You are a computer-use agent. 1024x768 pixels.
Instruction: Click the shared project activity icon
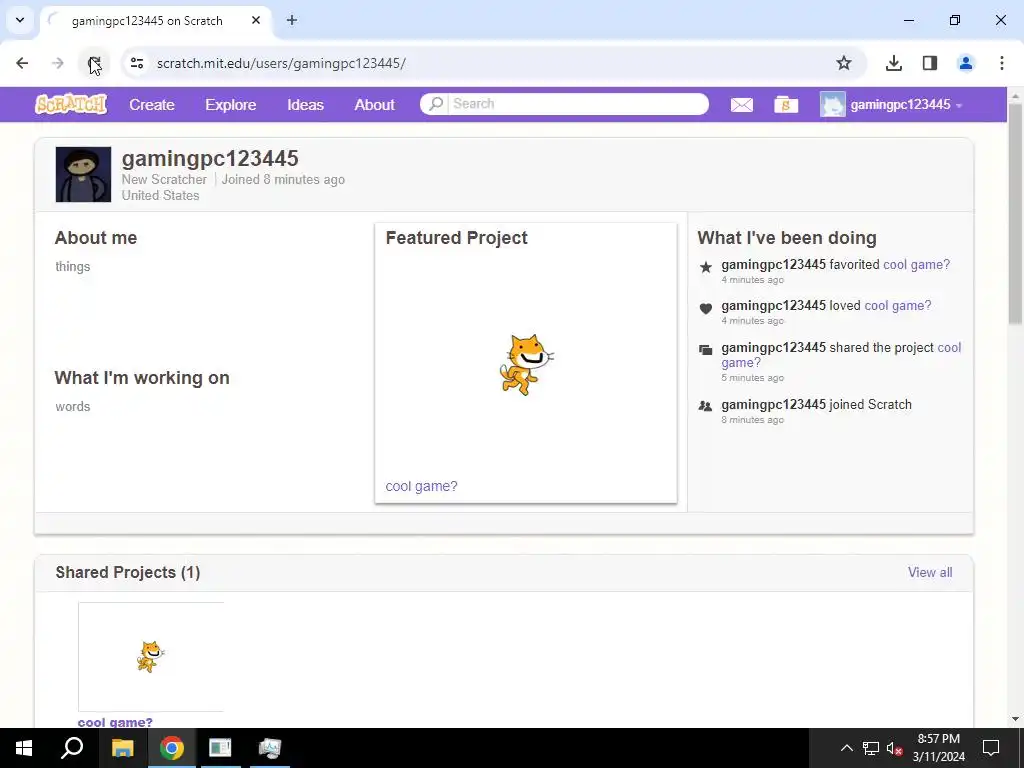point(705,350)
